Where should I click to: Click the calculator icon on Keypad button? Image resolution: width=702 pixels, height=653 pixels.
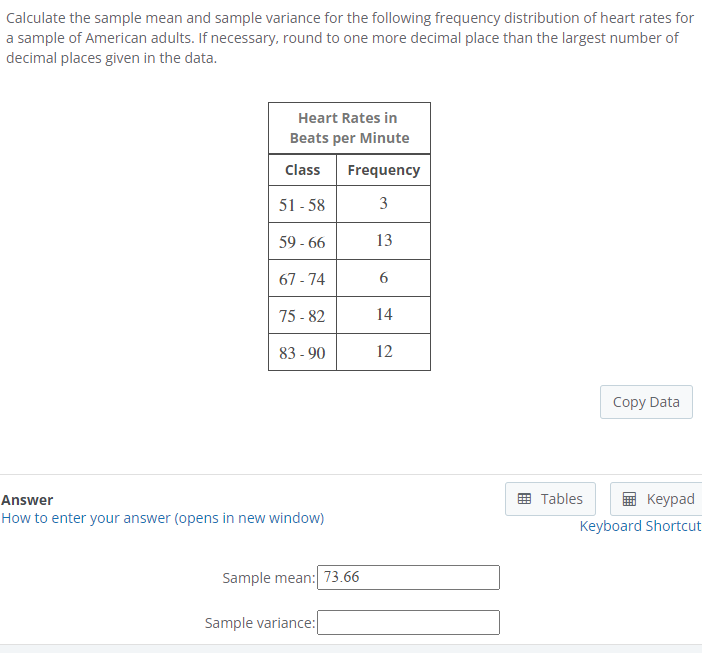pos(629,499)
